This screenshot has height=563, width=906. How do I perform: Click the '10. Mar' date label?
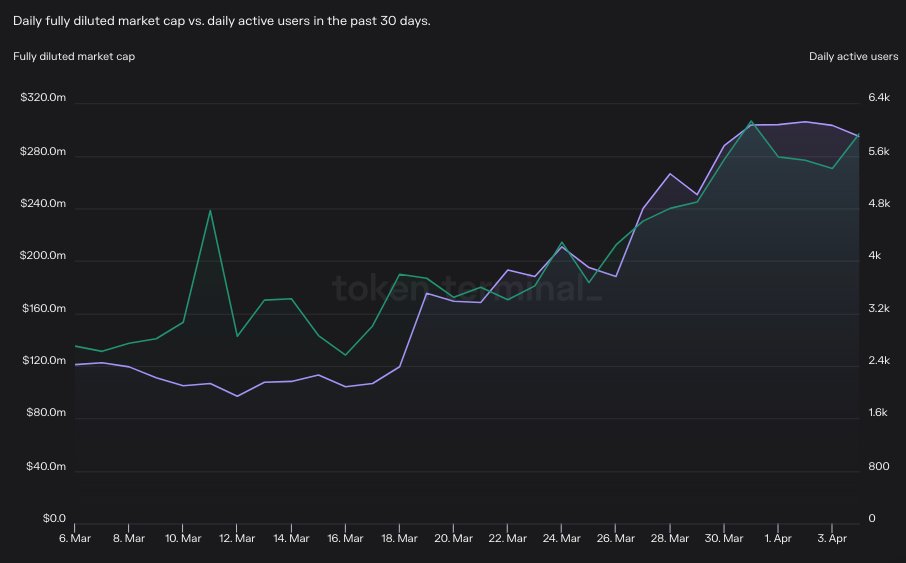183,538
